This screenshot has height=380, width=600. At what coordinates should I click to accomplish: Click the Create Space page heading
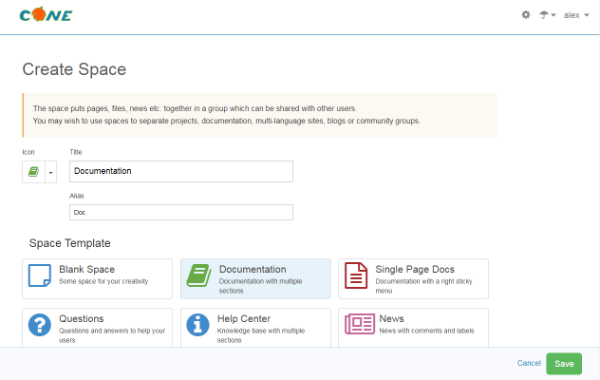[74, 69]
